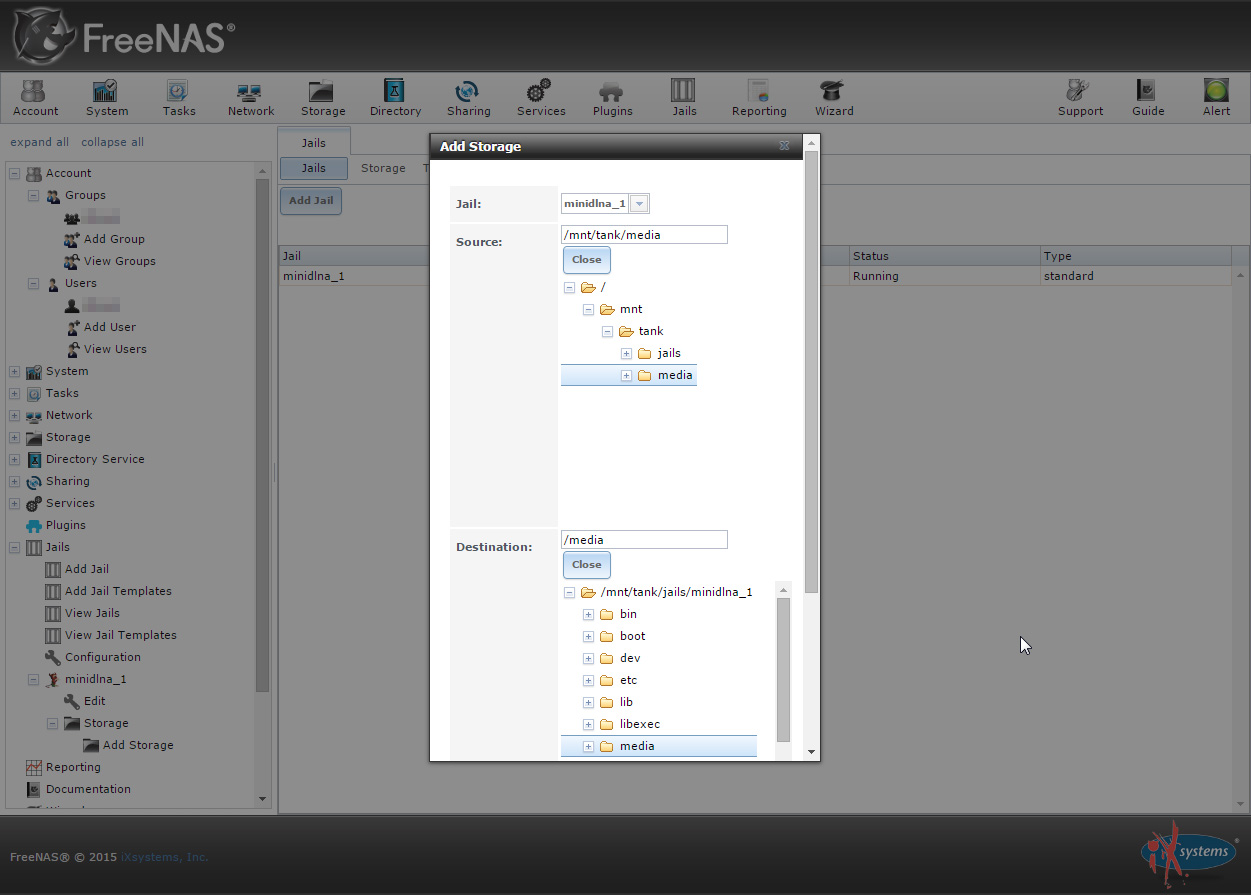
Task: Click the Destination path input field
Action: pos(644,540)
